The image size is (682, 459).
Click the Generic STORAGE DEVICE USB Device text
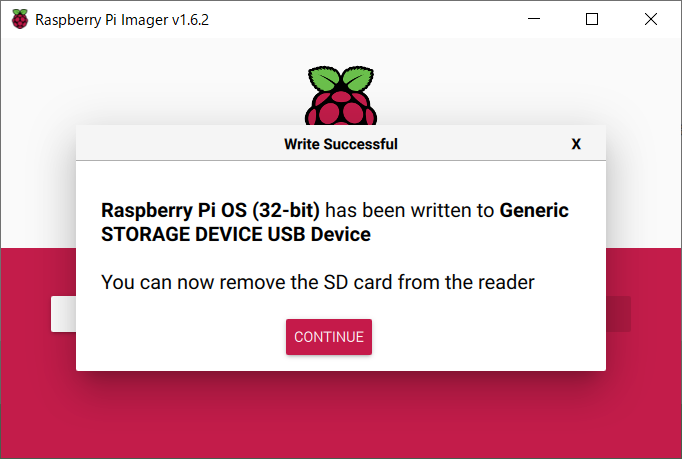(x=334, y=222)
